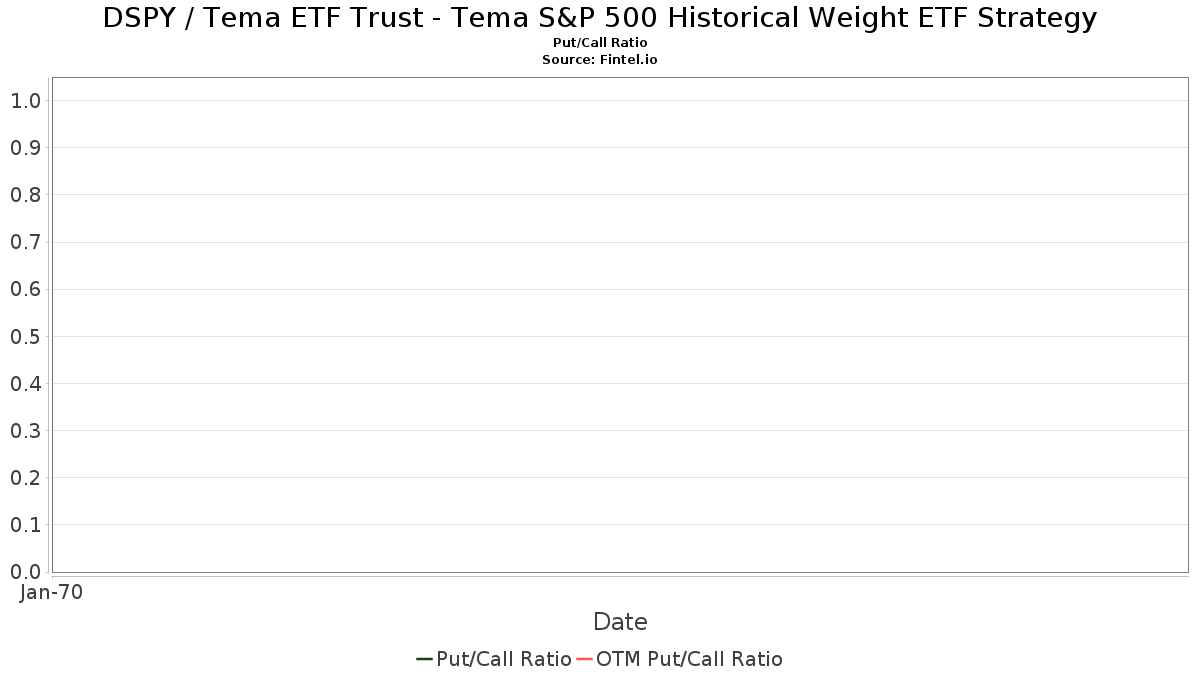Image resolution: width=1200 pixels, height=675 pixels.
Task: Click the 0.5 y-axis label
Action: coord(25,336)
